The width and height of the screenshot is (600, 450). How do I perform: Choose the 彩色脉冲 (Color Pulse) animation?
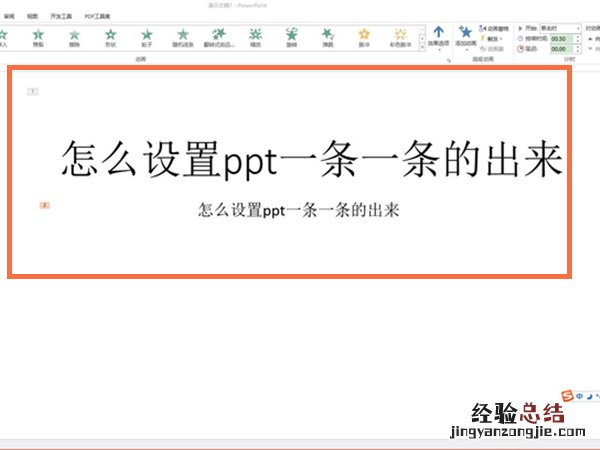point(400,38)
